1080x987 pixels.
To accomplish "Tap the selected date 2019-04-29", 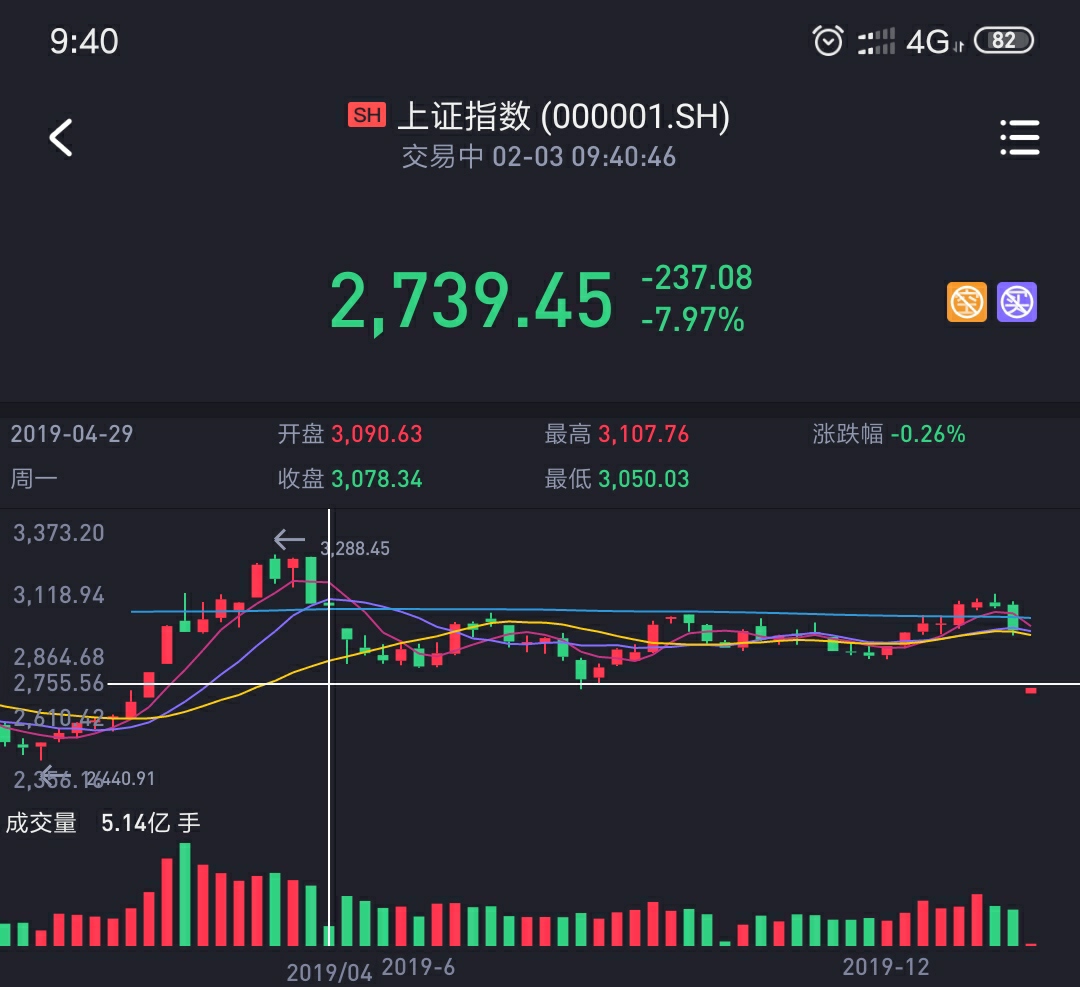I will click(x=72, y=434).
